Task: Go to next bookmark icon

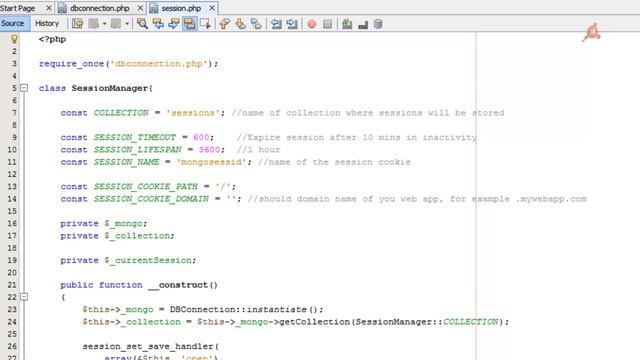Action: [x=240, y=24]
